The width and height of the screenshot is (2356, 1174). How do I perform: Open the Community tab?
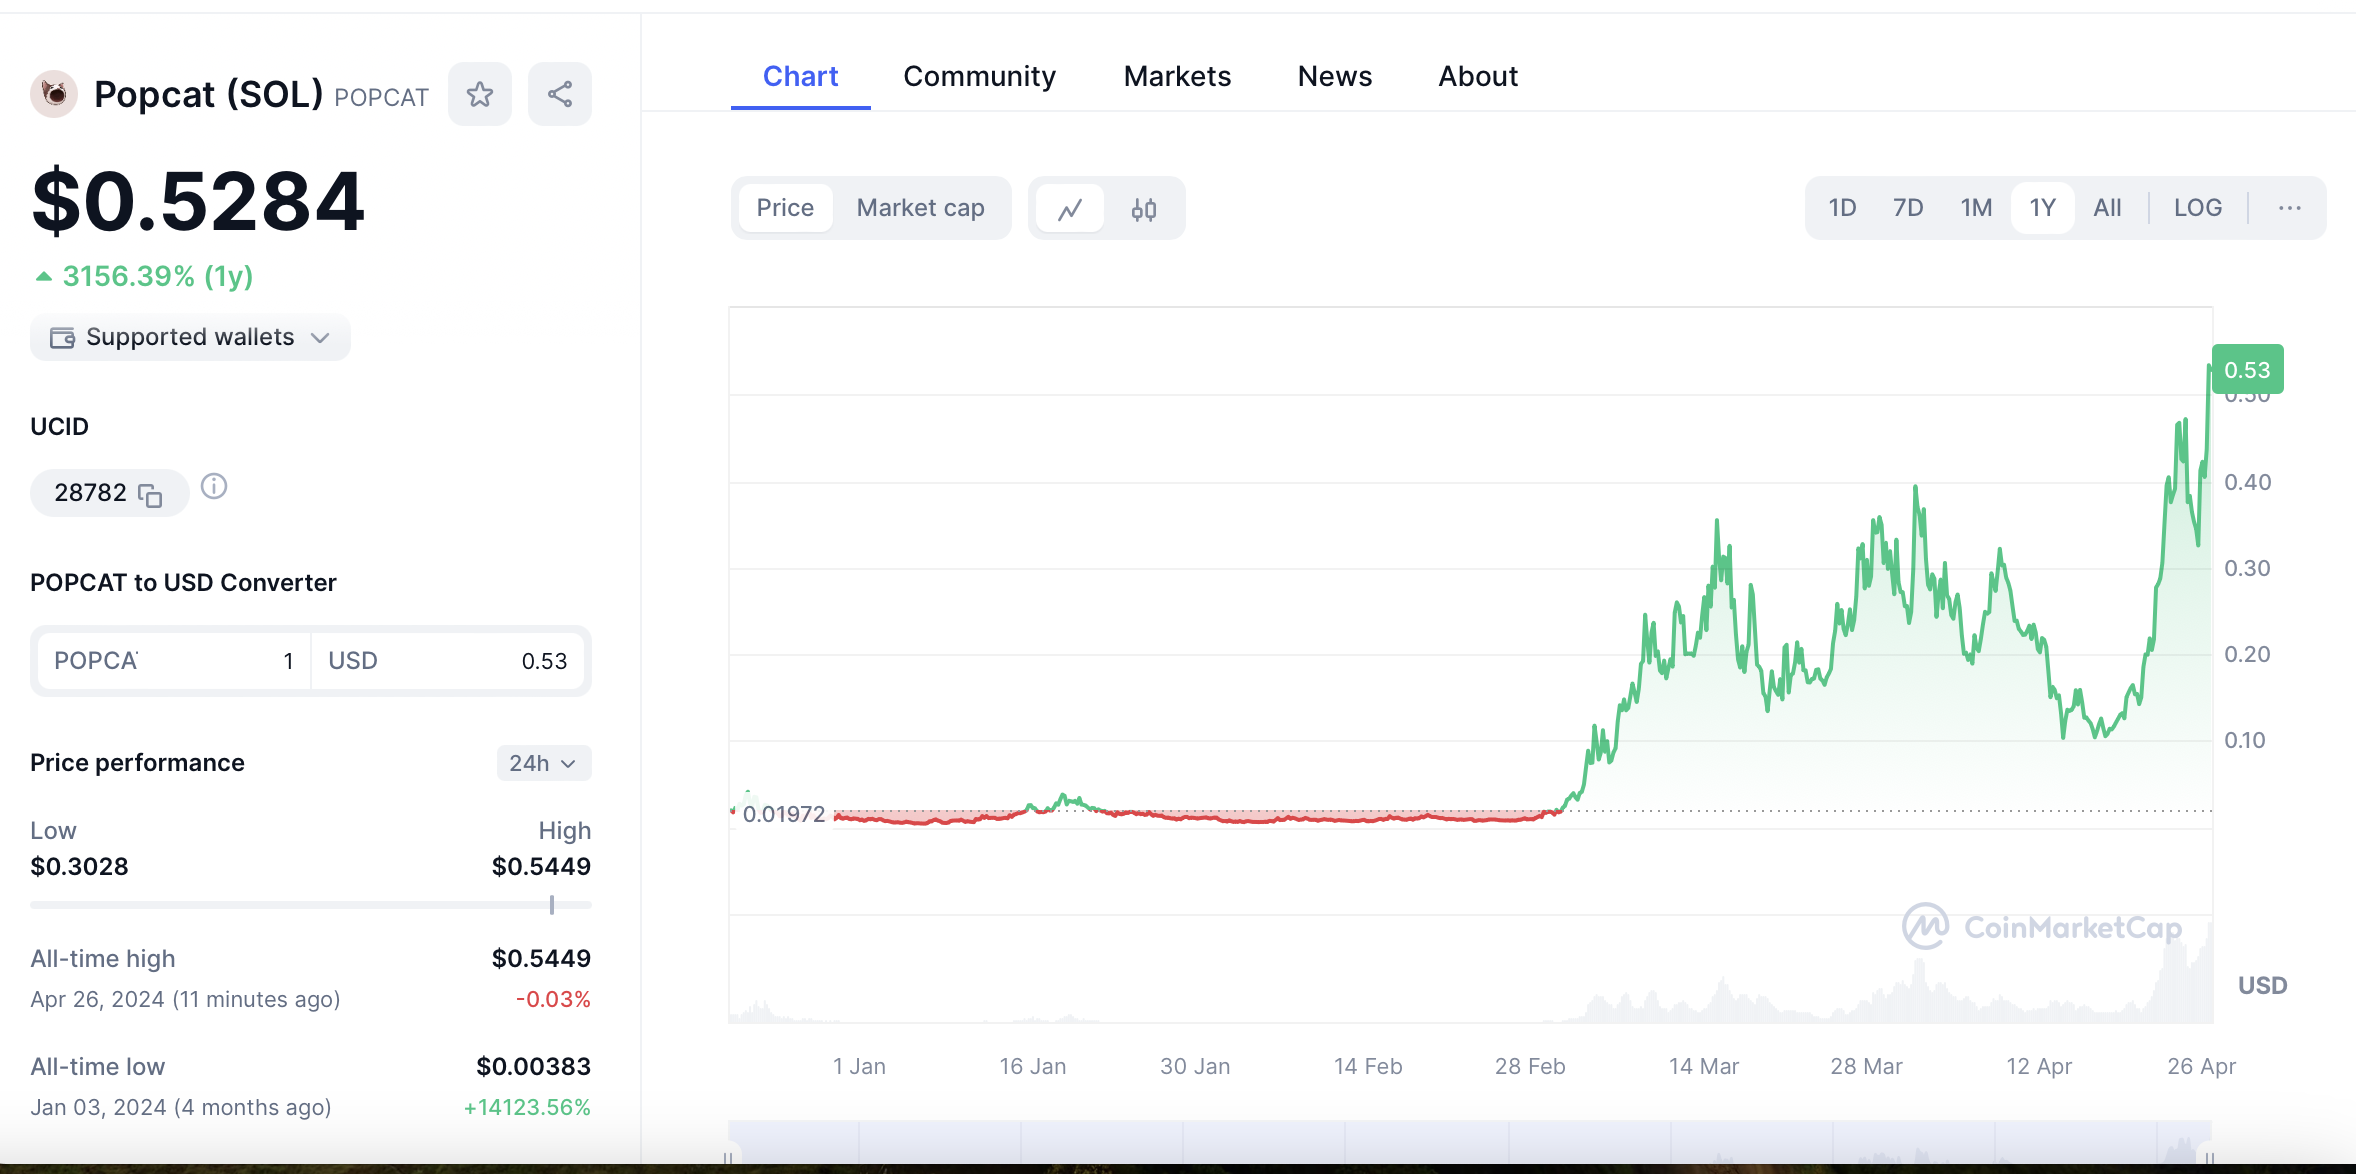pos(979,77)
